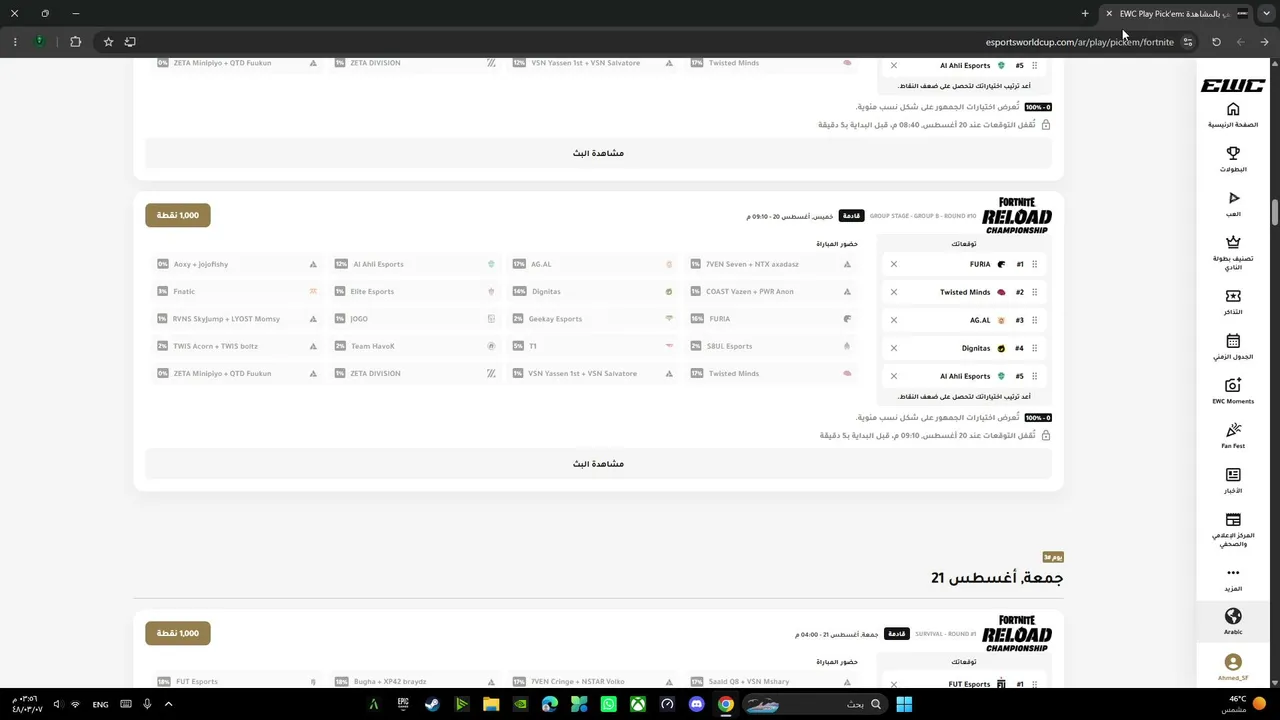Click the Fortnite Reload logo of Round #10
Screen dimensions: 1280x720
click(x=1016, y=215)
